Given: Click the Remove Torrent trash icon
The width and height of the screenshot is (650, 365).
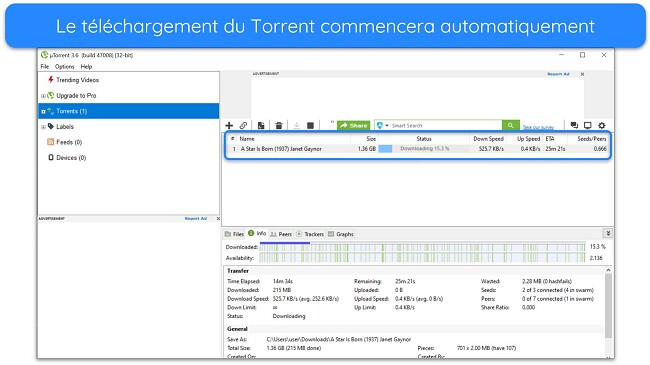Looking at the screenshot, I should pyautogui.click(x=279, y=125).
